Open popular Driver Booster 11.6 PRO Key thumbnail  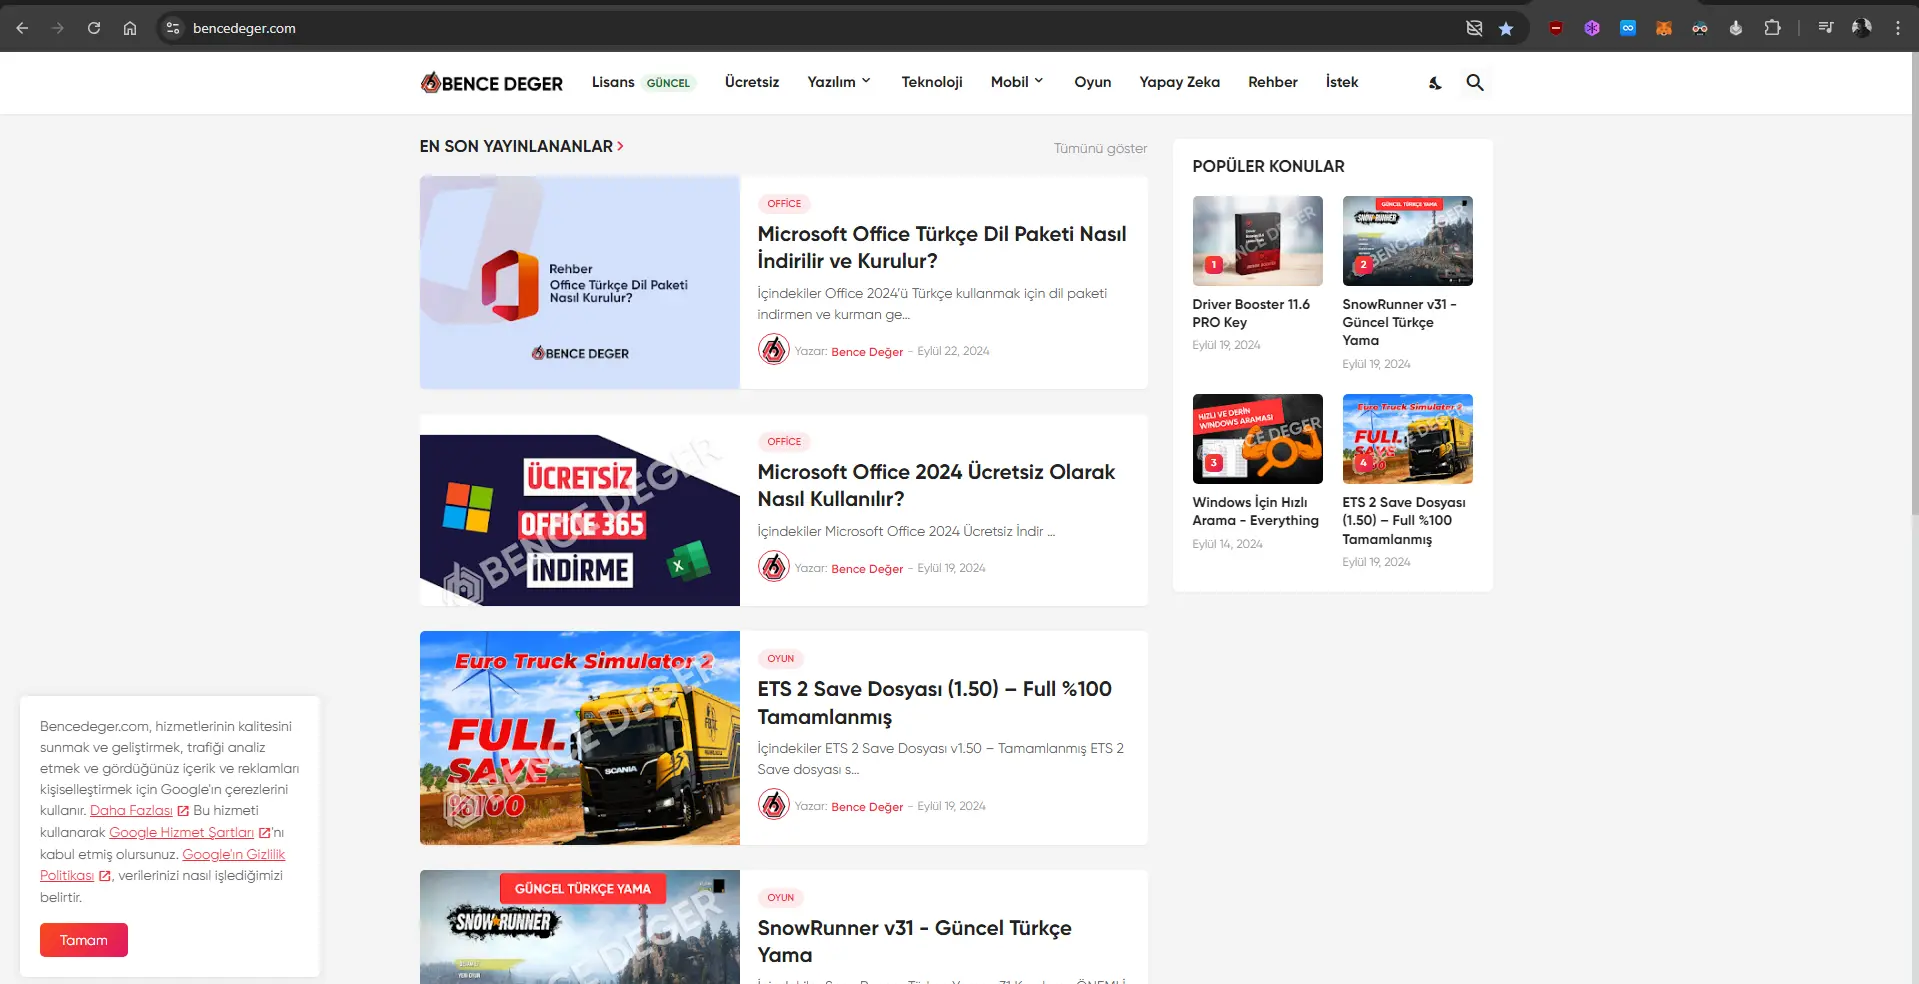coord(1257,241)
